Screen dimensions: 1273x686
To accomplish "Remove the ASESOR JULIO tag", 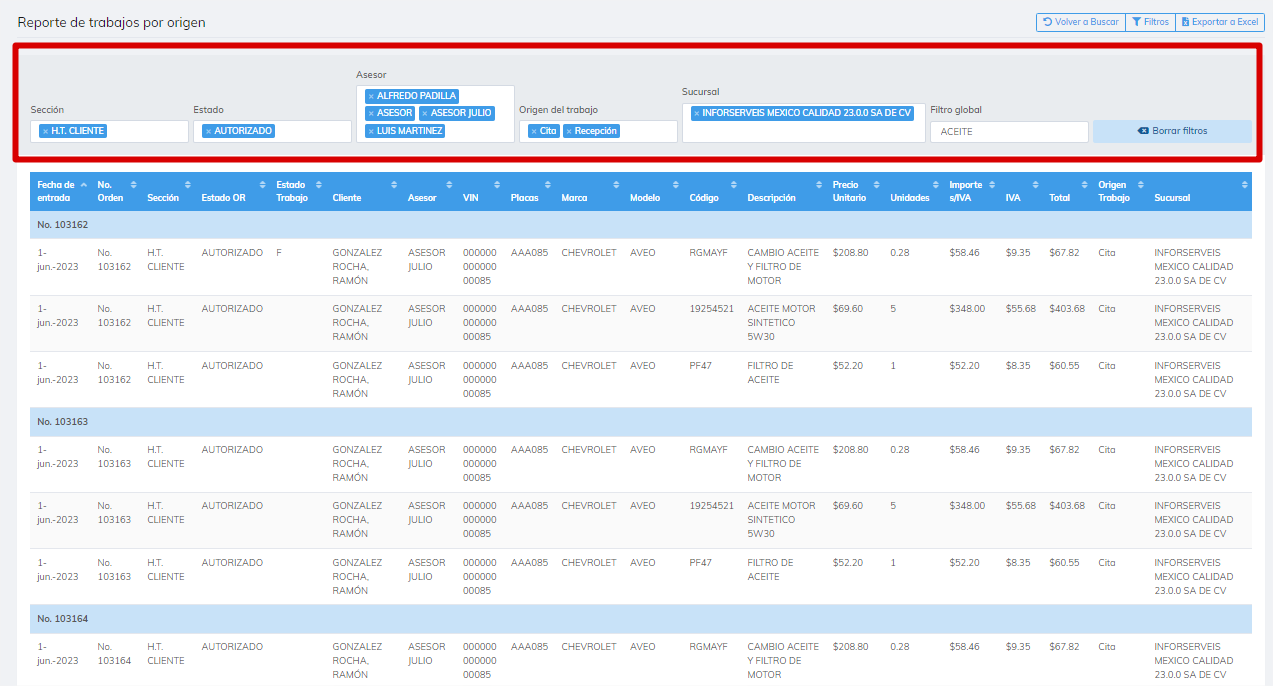I will click(x=425, y=113).
